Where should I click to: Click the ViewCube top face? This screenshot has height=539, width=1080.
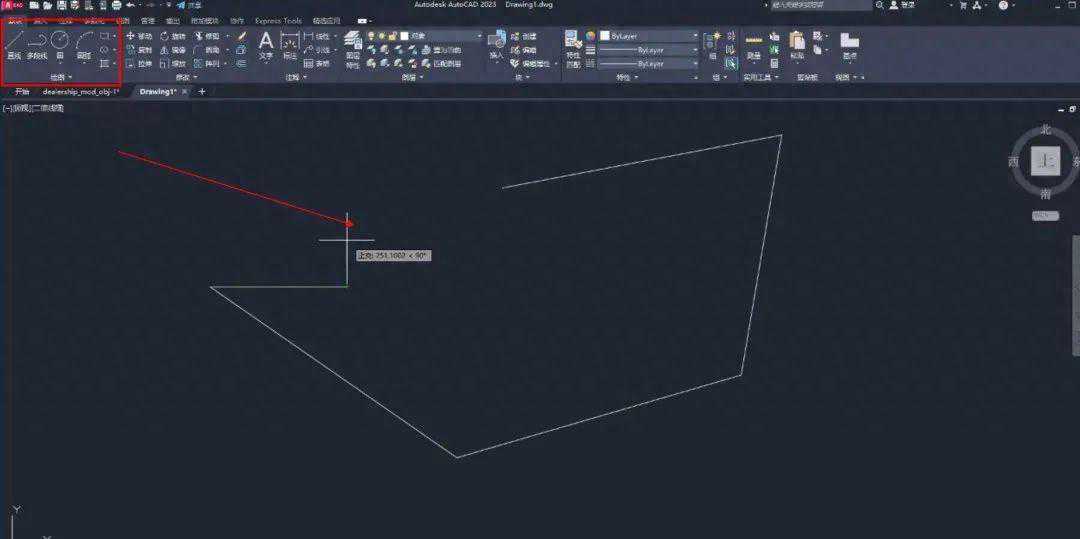pos(1045,160)
